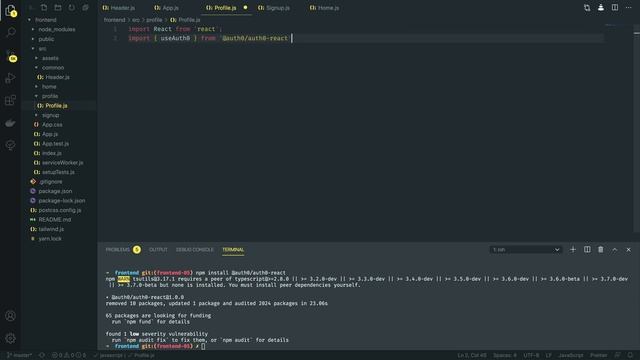640x360 pixels.
Task: Switch to the App.js editor tab
Action: point(167,8)
